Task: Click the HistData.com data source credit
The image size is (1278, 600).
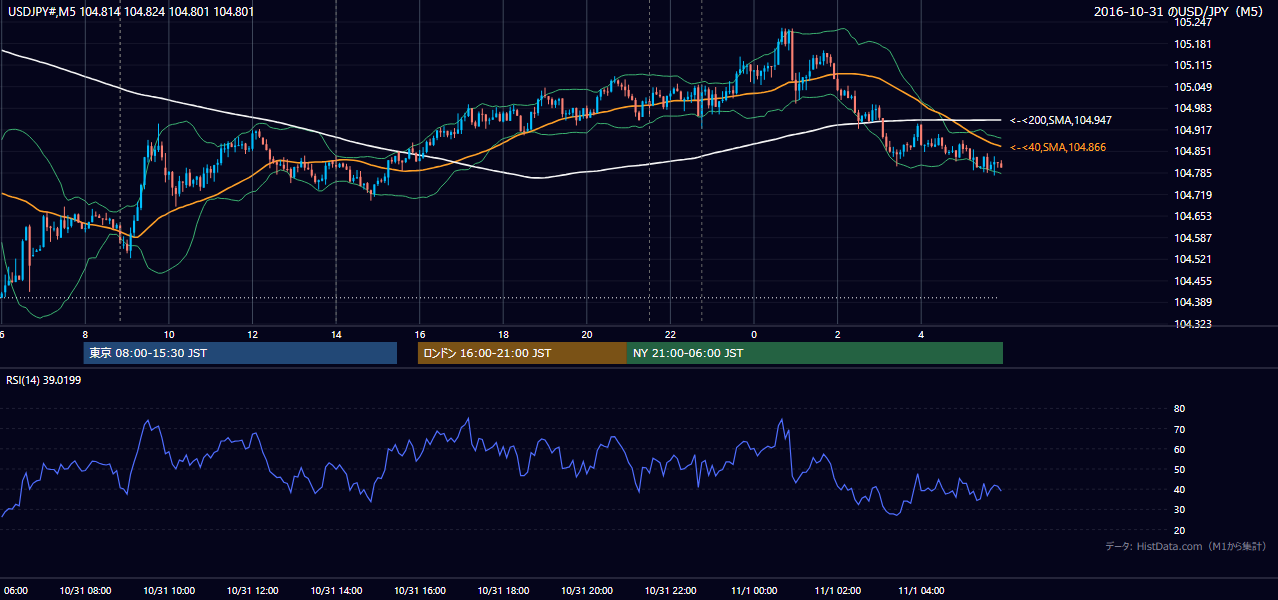Action: (1186, 546)
